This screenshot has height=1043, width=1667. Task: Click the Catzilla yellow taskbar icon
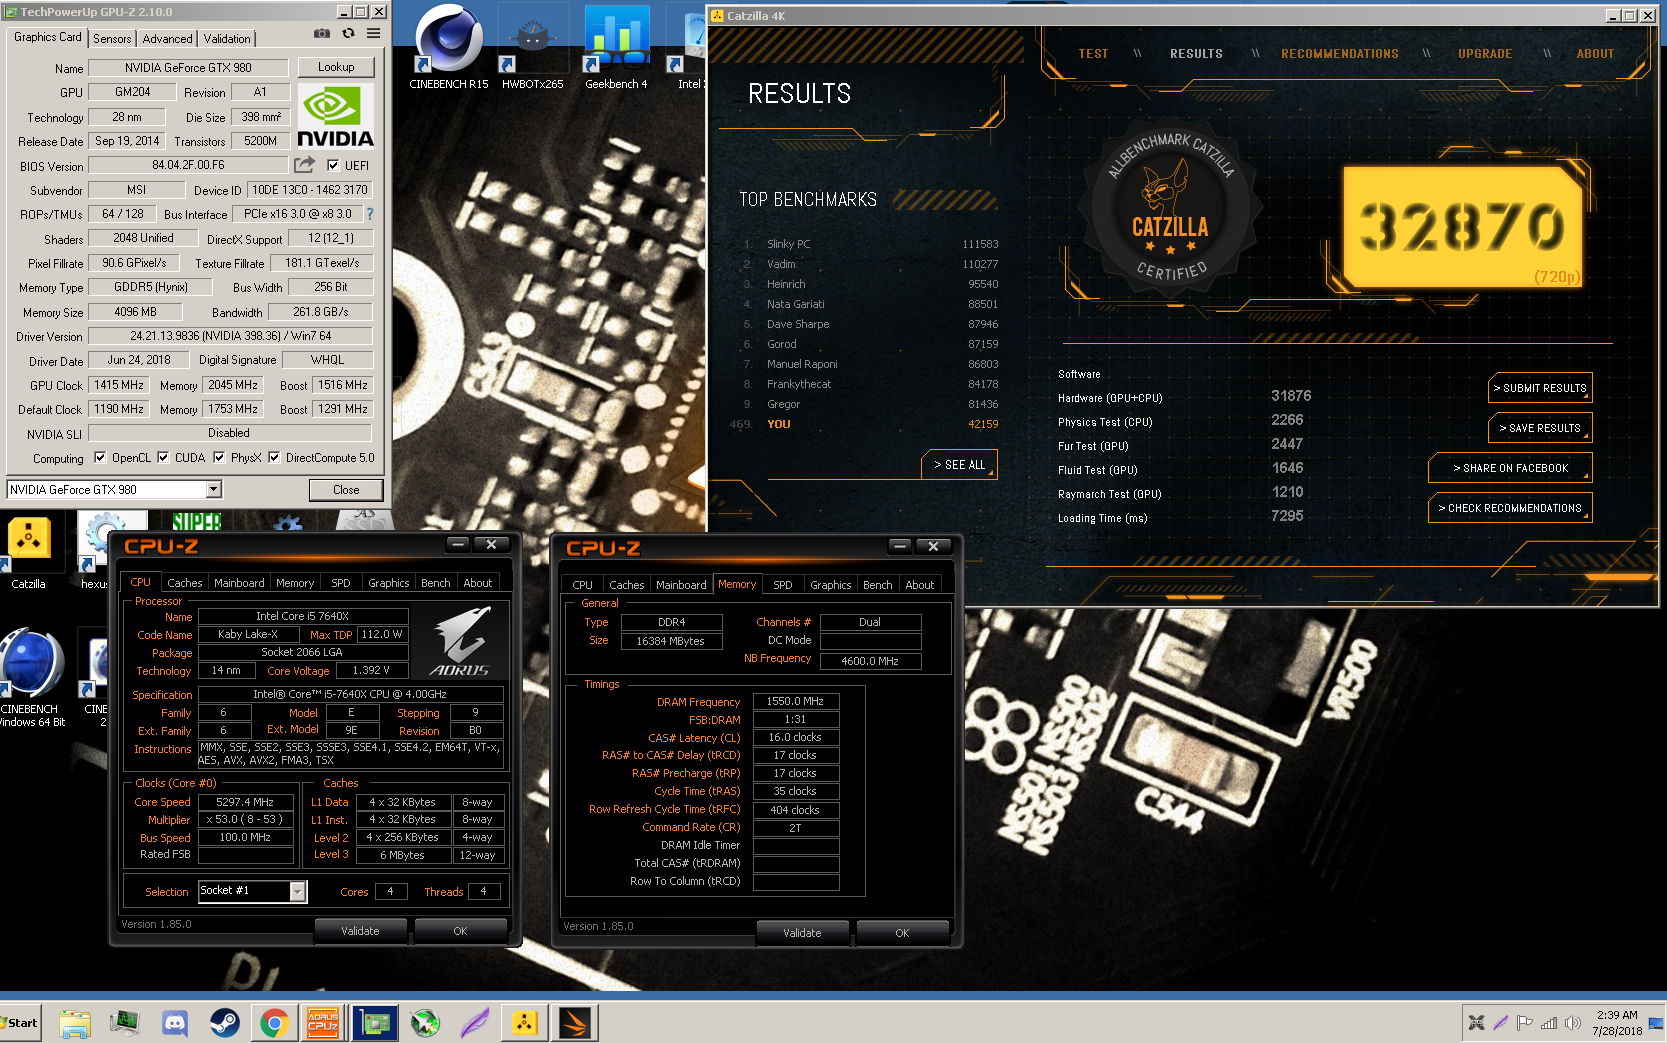[525, 1023]
